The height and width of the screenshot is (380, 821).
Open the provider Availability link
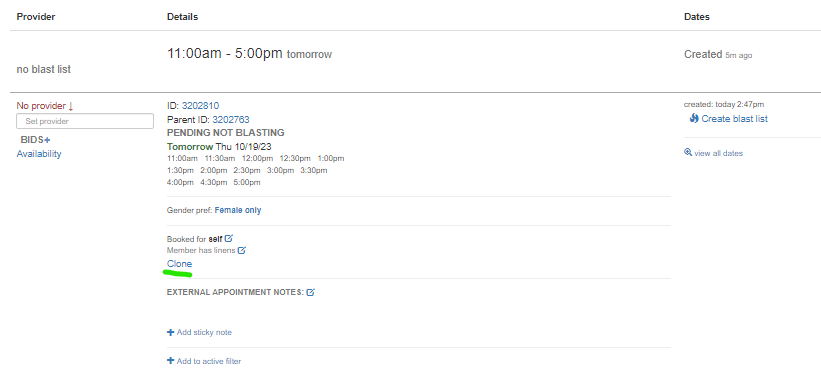click(39, 154)
